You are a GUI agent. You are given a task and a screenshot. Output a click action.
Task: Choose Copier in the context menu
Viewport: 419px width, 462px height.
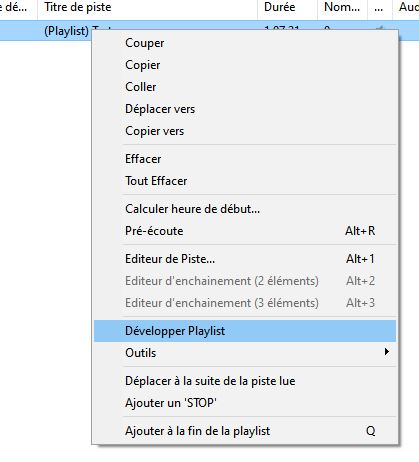(x=245, y=65)
